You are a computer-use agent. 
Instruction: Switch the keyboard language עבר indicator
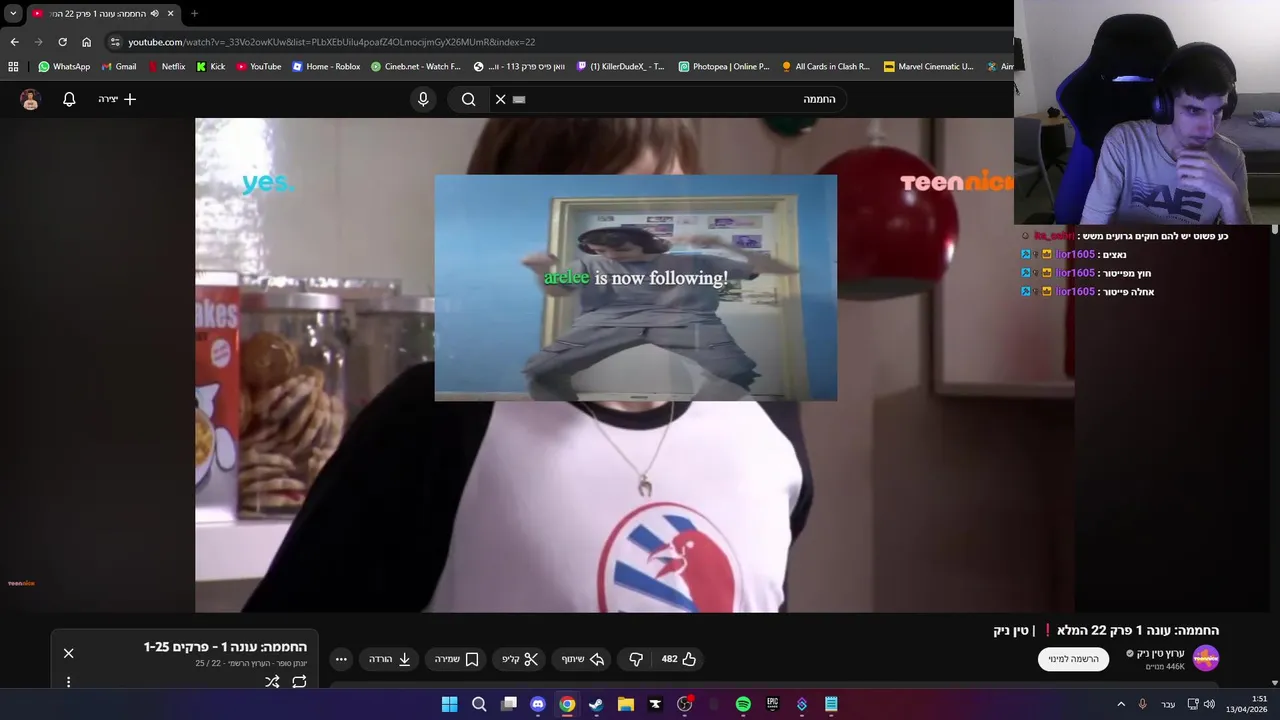tap(1168, 704)
